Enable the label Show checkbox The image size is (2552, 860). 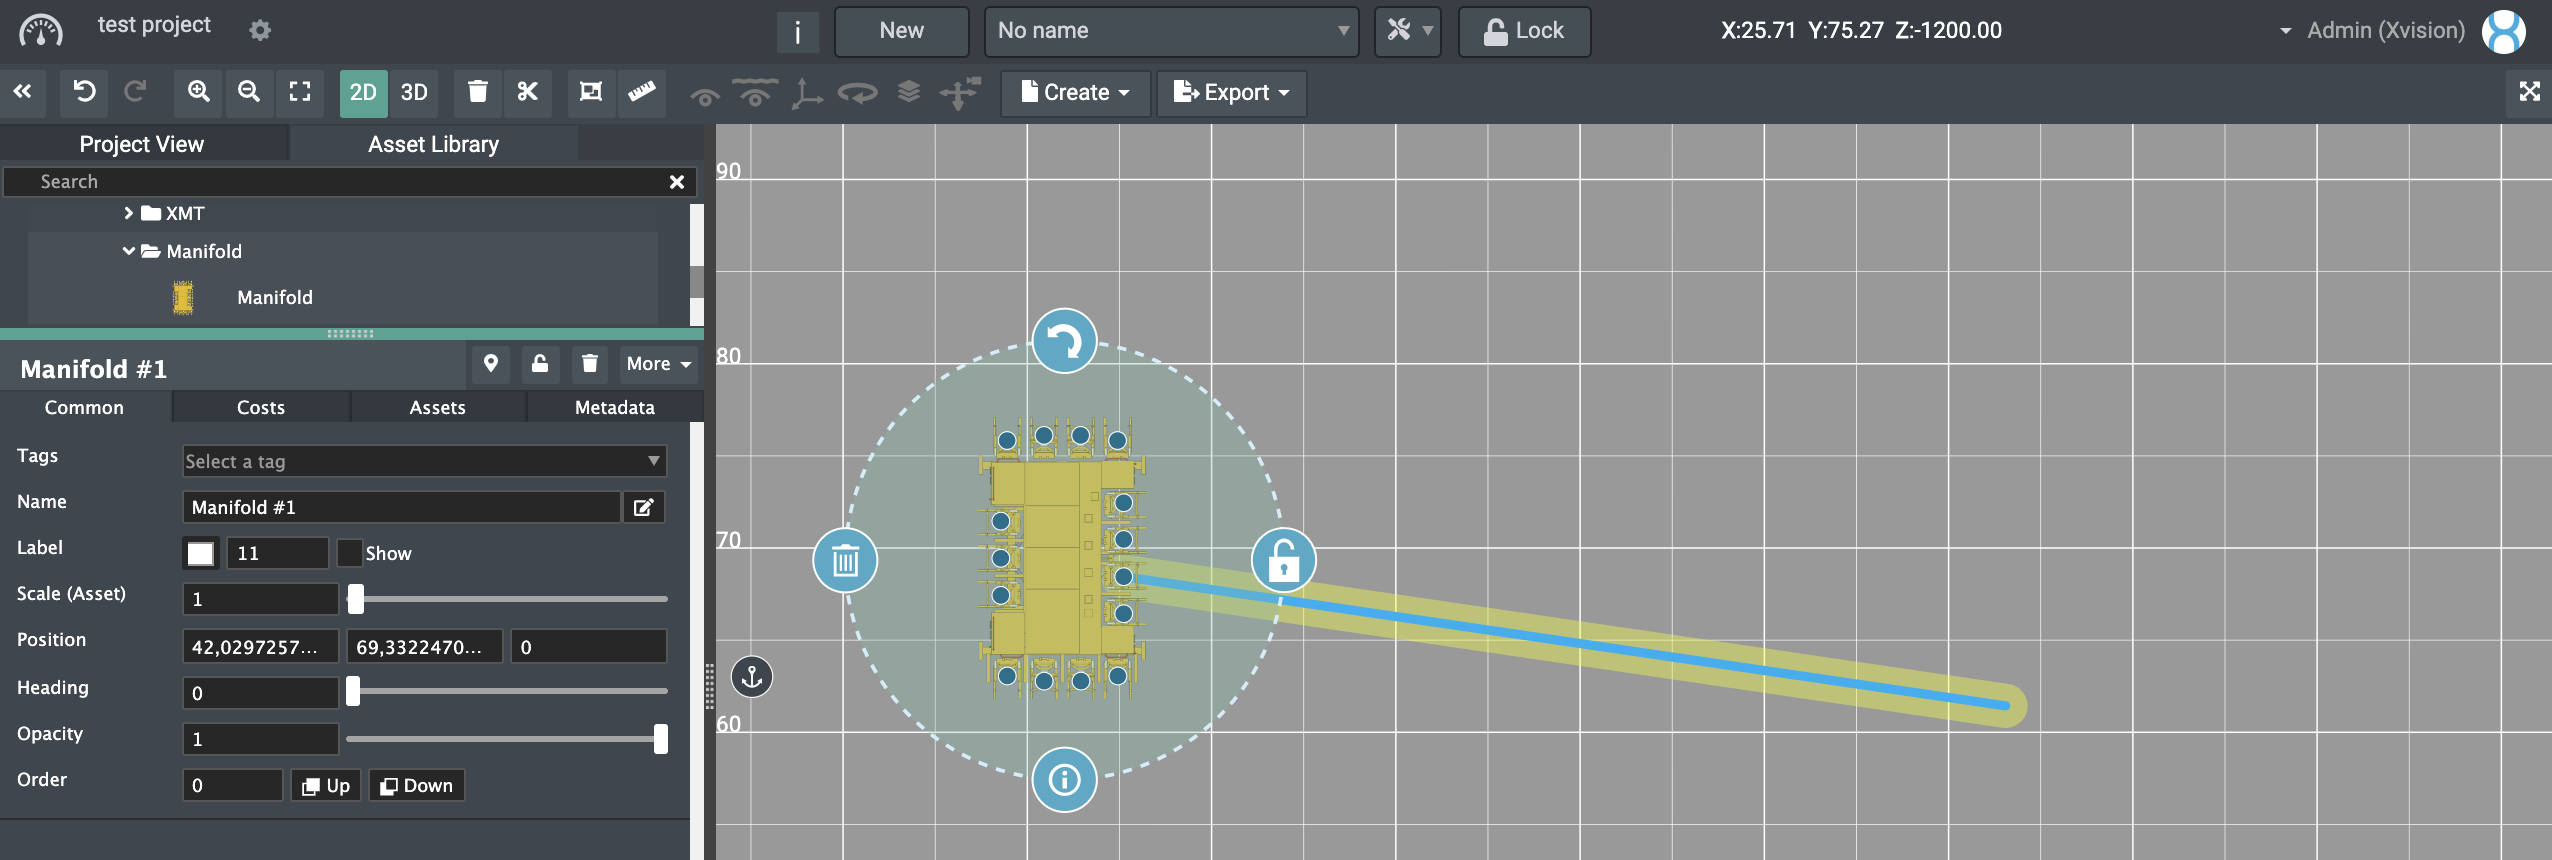[x=349, y=552]
